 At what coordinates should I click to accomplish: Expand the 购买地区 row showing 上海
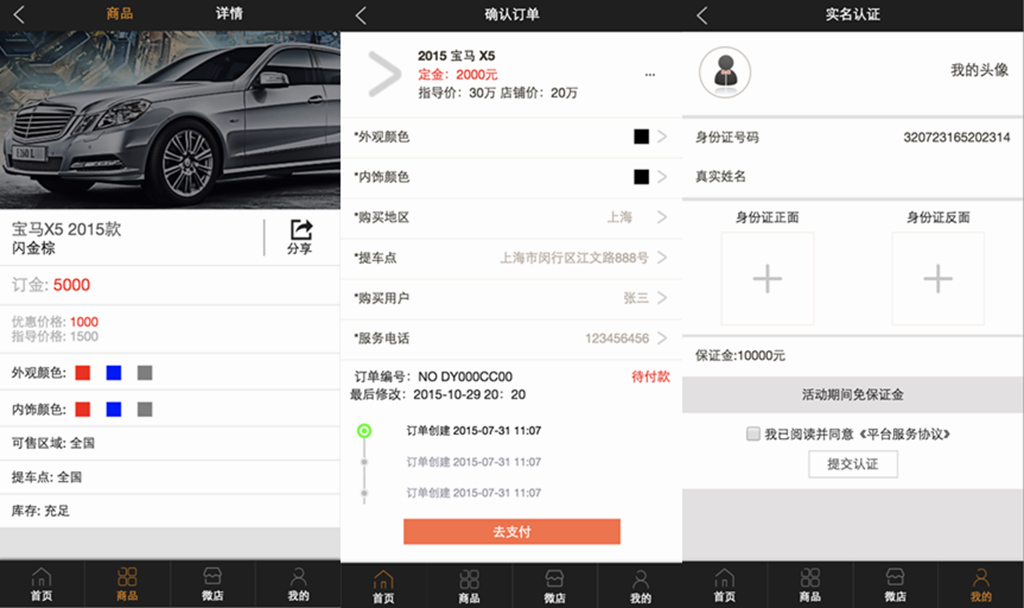(661, 217)
